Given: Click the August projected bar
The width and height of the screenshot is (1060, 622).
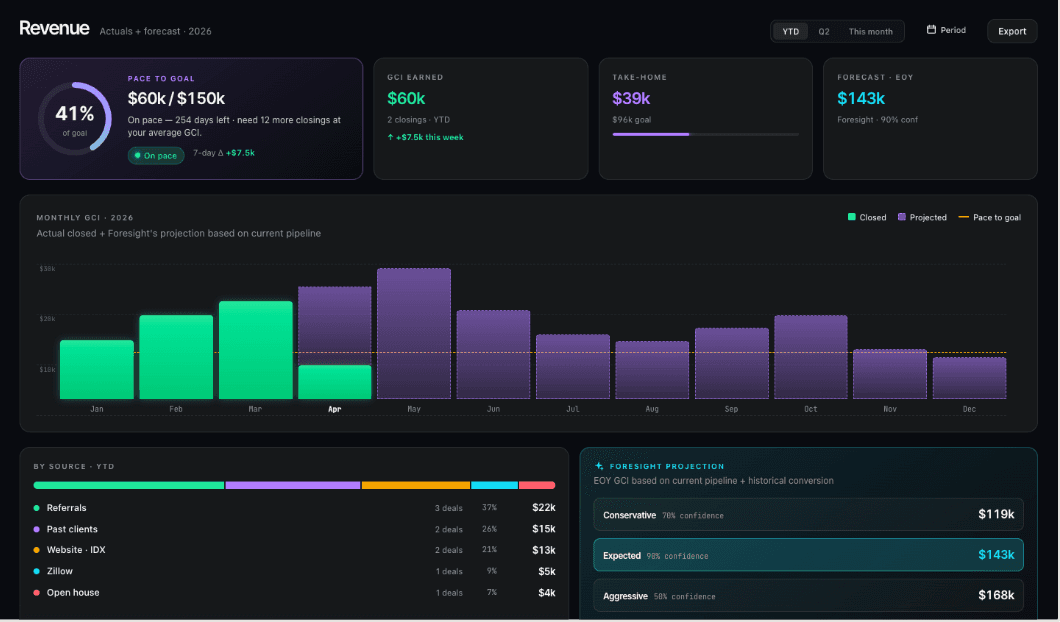Looking at the screenshot, I should click(652, 370).
